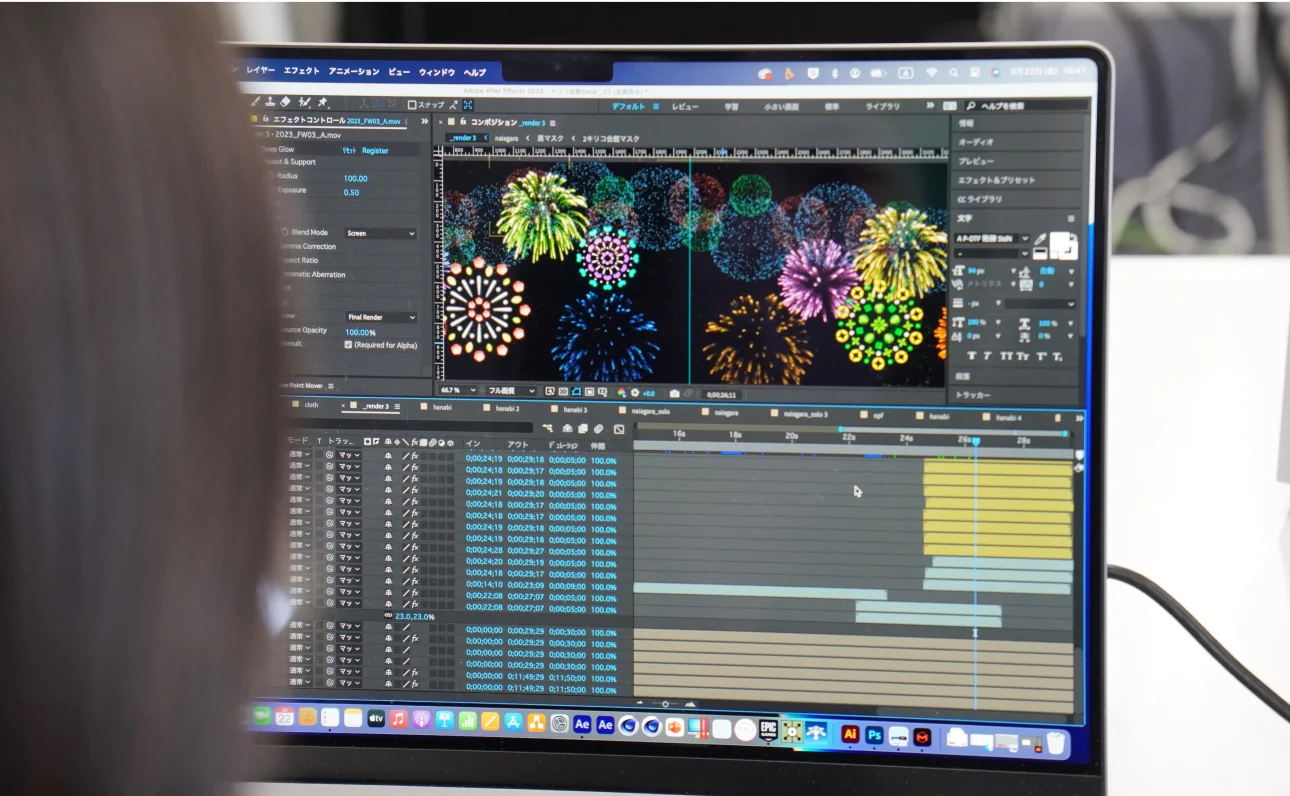Open grid and guide options icon

(603, 391)
